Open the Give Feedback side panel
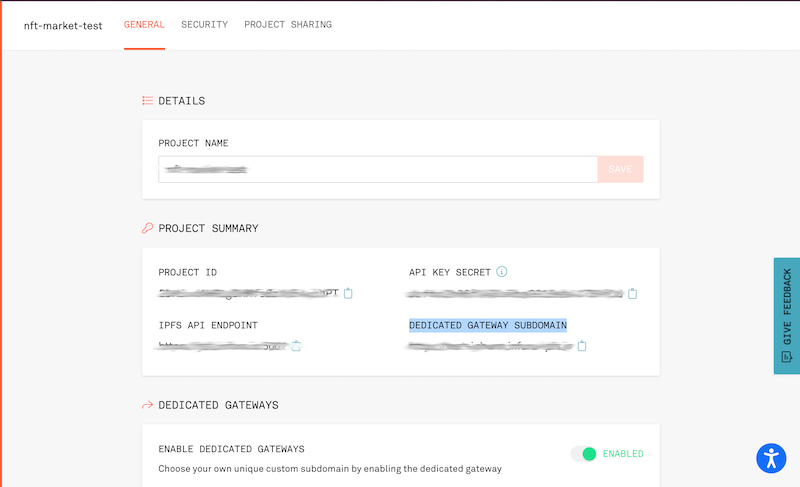 [x=787, y=316]
